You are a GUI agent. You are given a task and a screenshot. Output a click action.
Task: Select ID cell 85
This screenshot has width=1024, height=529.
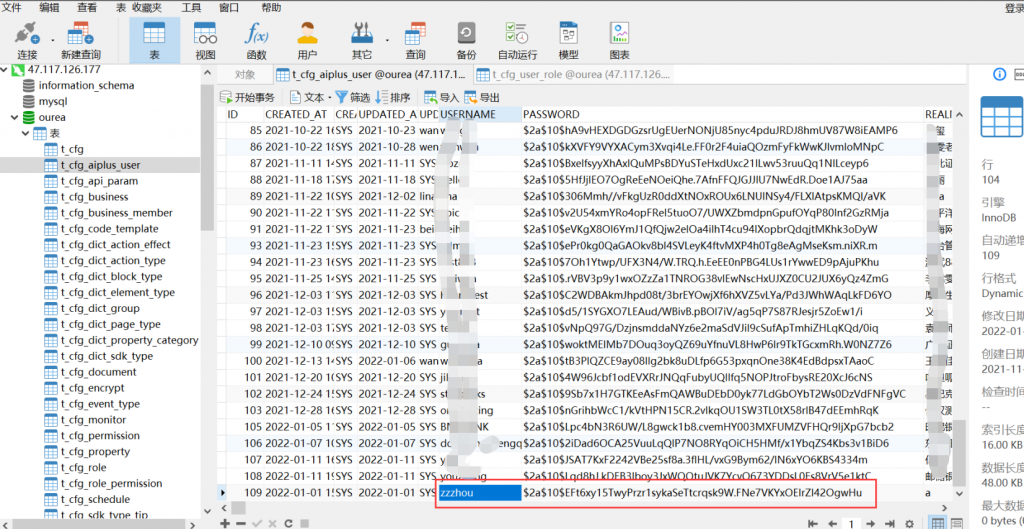point(245,131)
